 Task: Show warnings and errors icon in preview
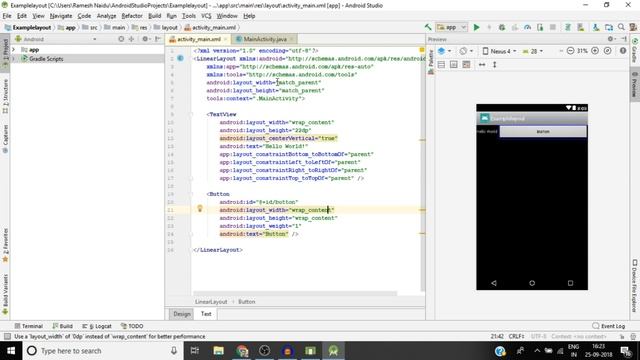[x=623, y=51]
